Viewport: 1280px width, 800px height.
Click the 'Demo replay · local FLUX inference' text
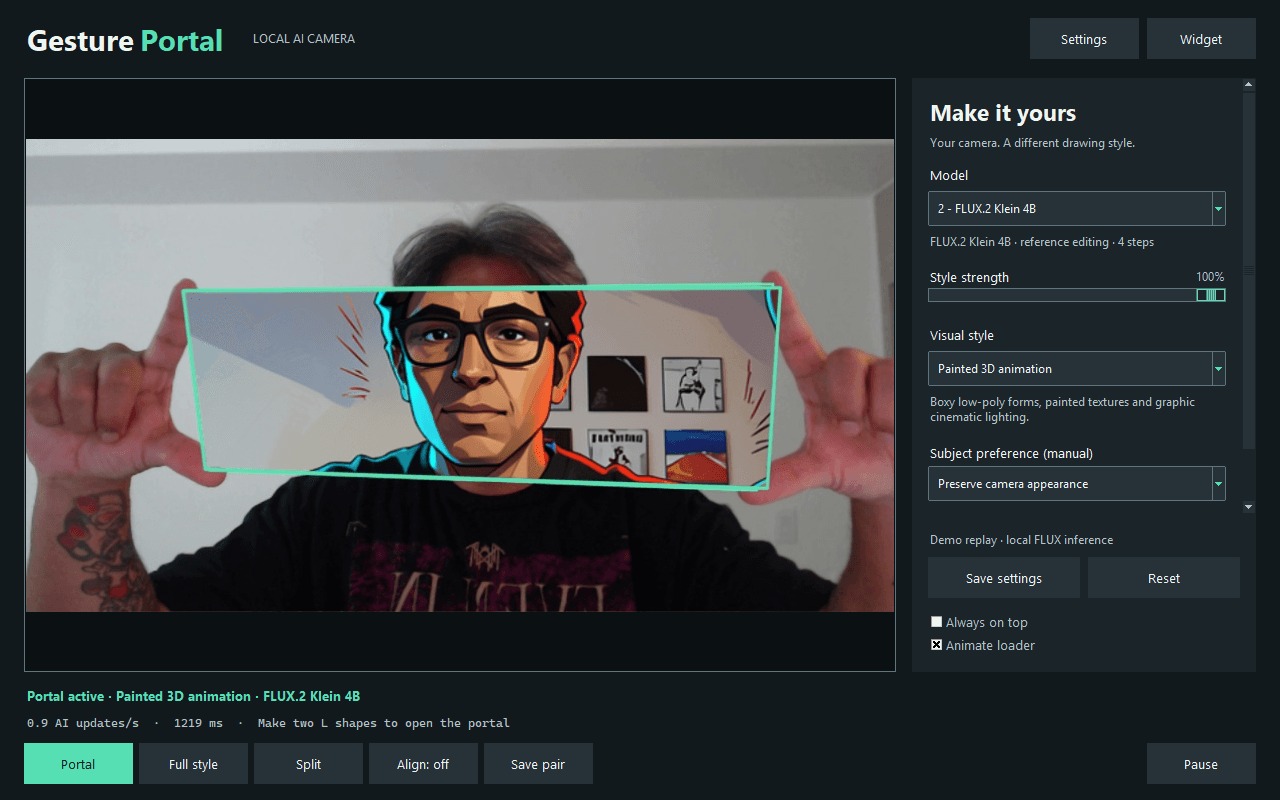pyautogui.click(x=1021, y=540)
